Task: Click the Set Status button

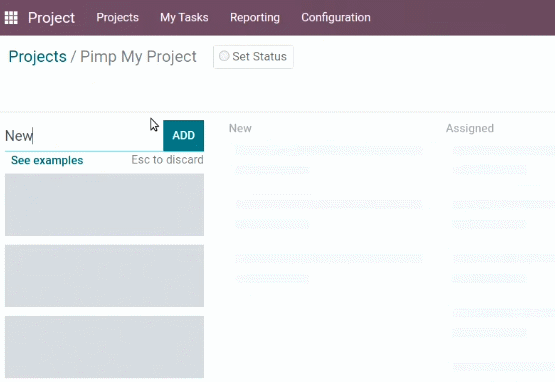Action: (x=253, y=57)
